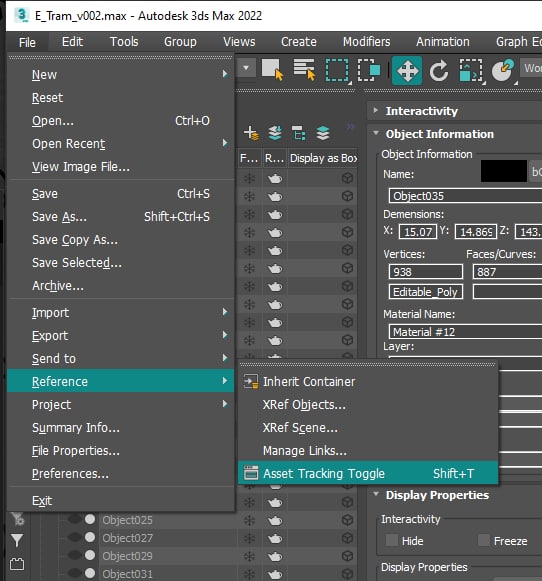Click the black object color swatch
The image size is (542, 581).
(x=503, y=171)
